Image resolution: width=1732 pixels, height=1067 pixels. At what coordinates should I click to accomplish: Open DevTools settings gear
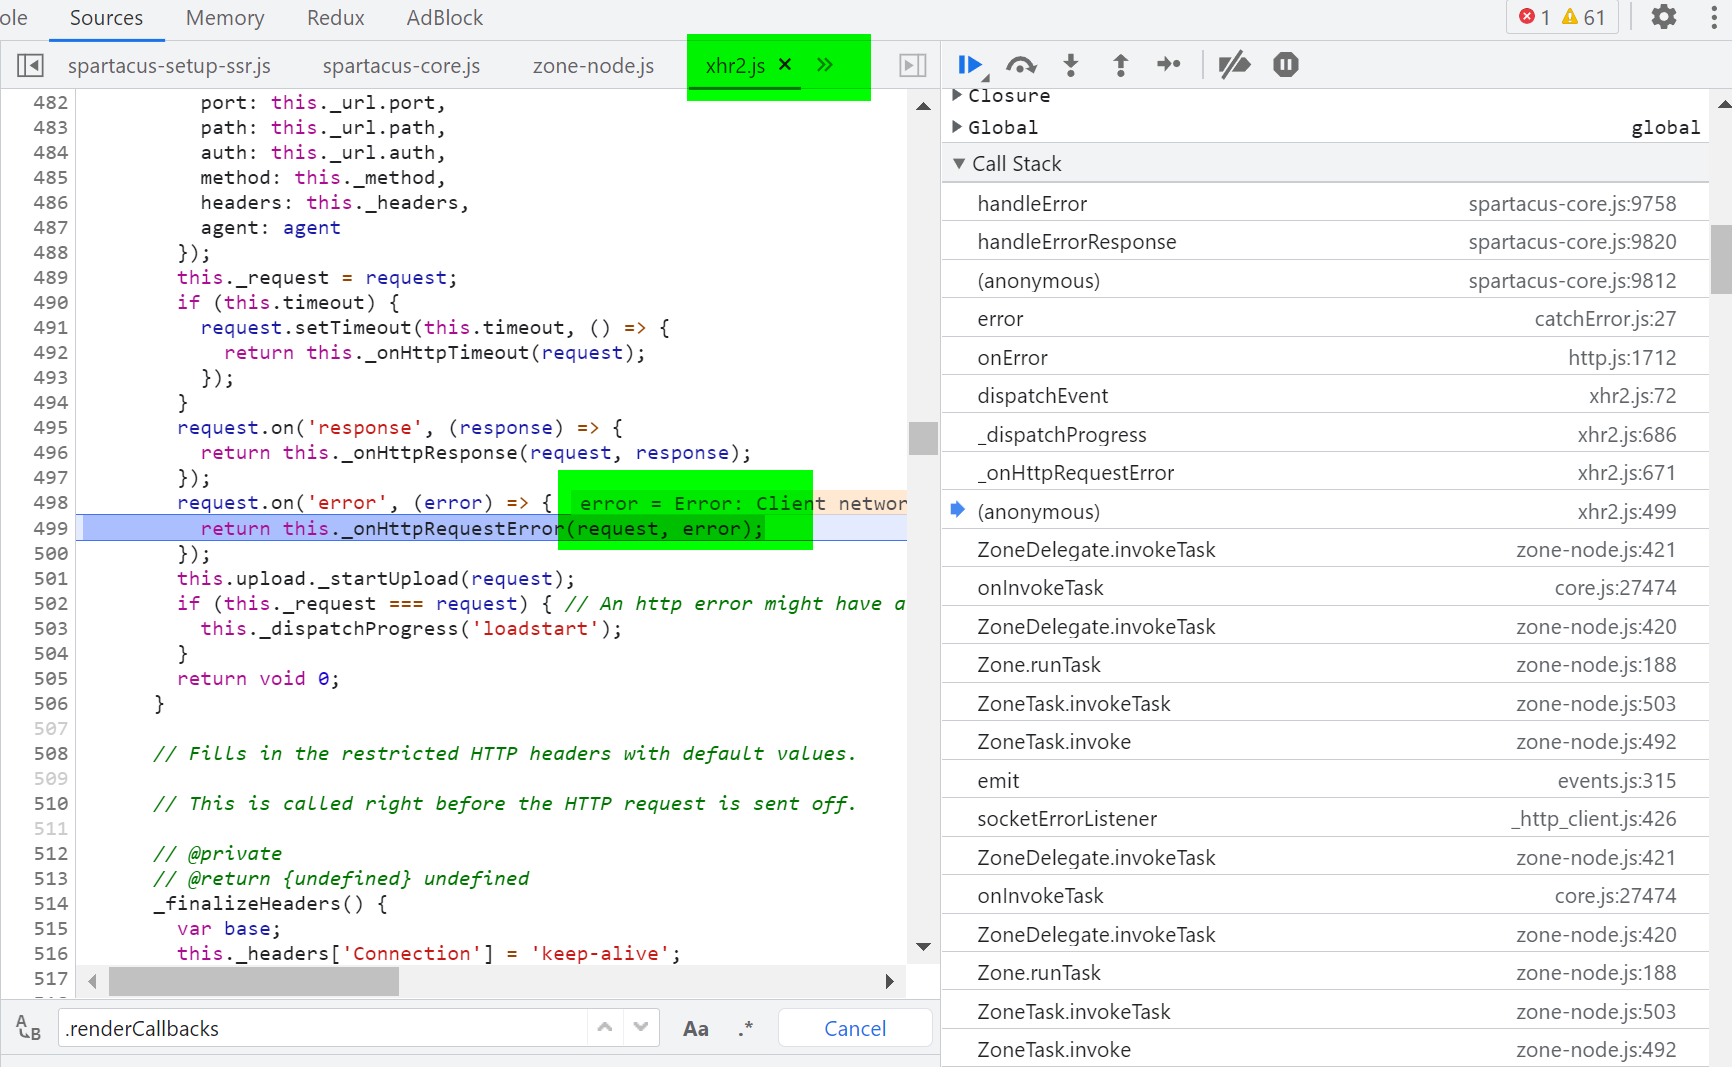[1664, 17]
